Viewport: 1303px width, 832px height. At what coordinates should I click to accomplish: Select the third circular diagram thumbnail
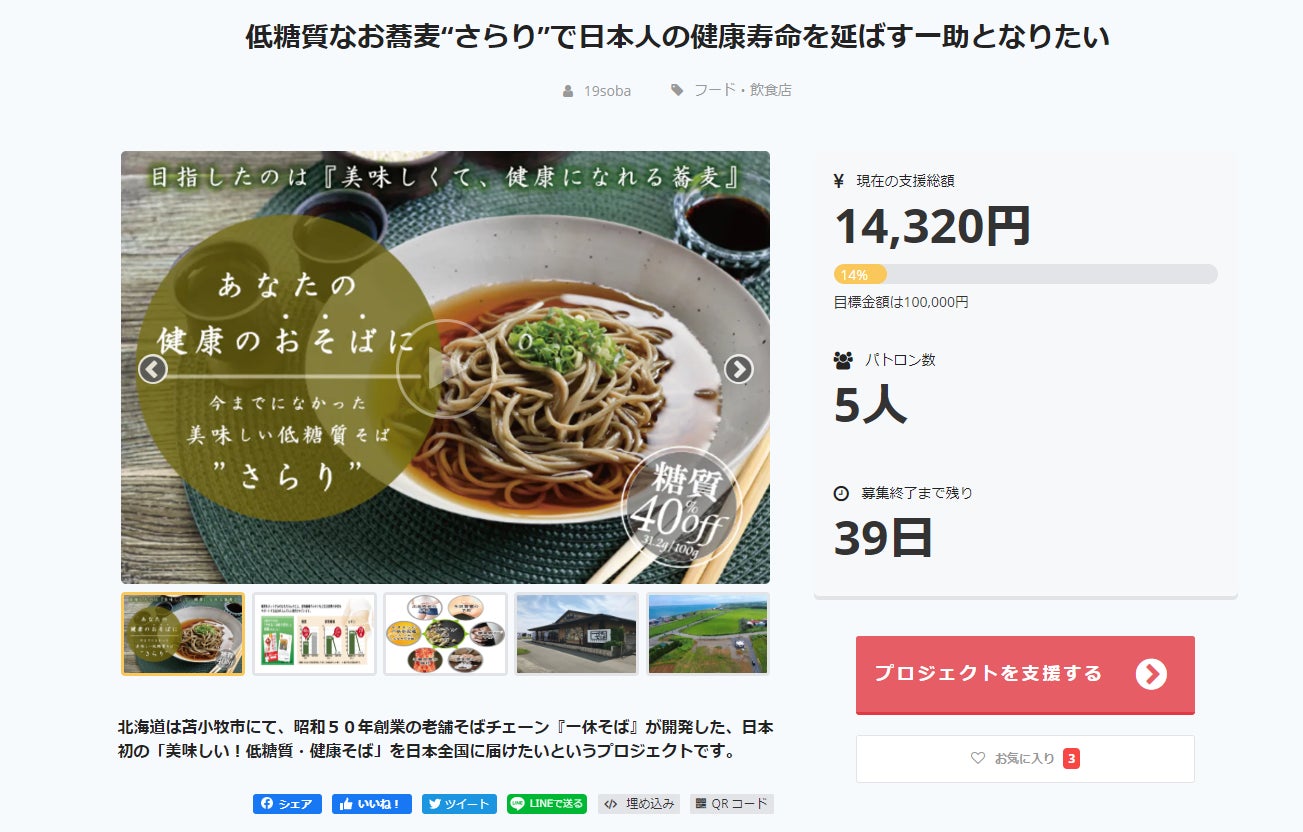coord(445,634)
